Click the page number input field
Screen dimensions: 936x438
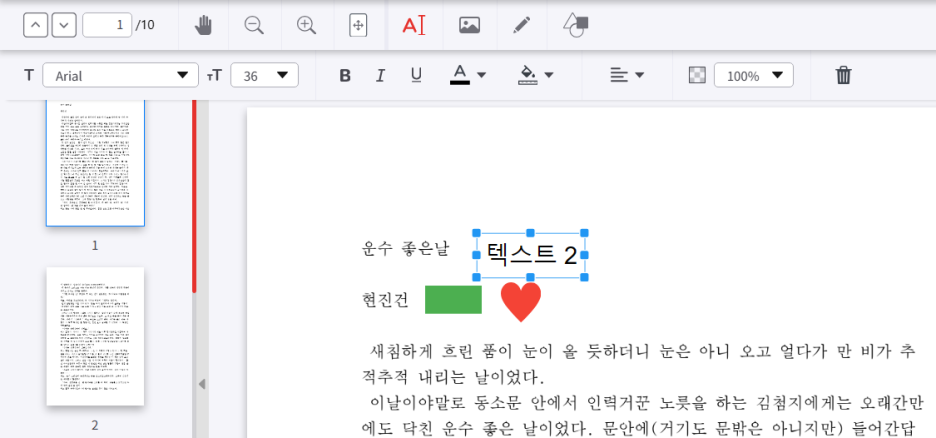coord(107,25)
